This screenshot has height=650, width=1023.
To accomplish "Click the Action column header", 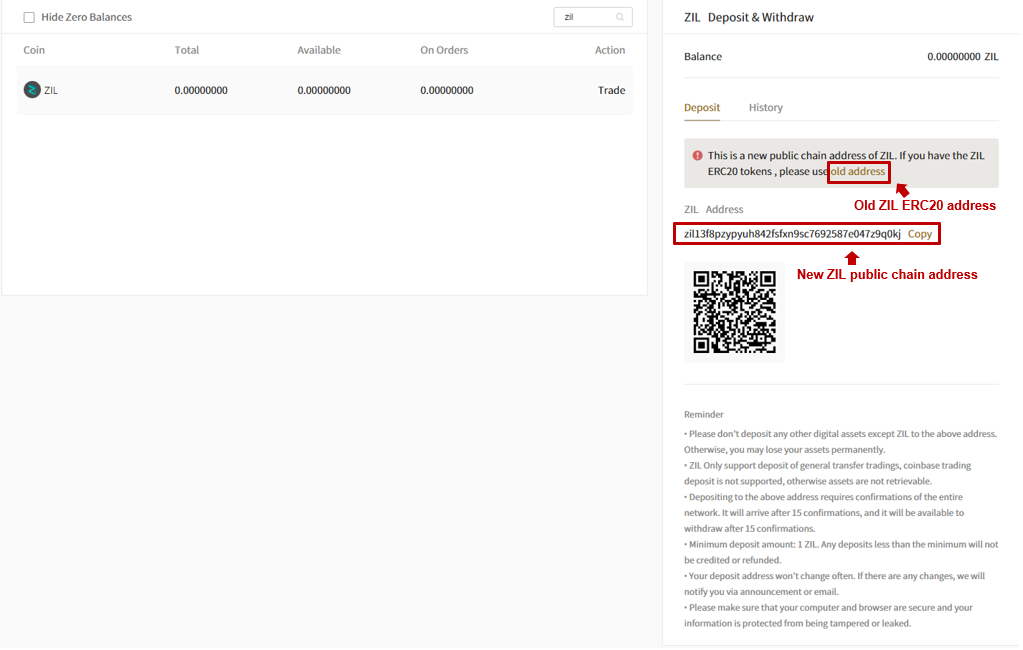I will tap(610, 50).
